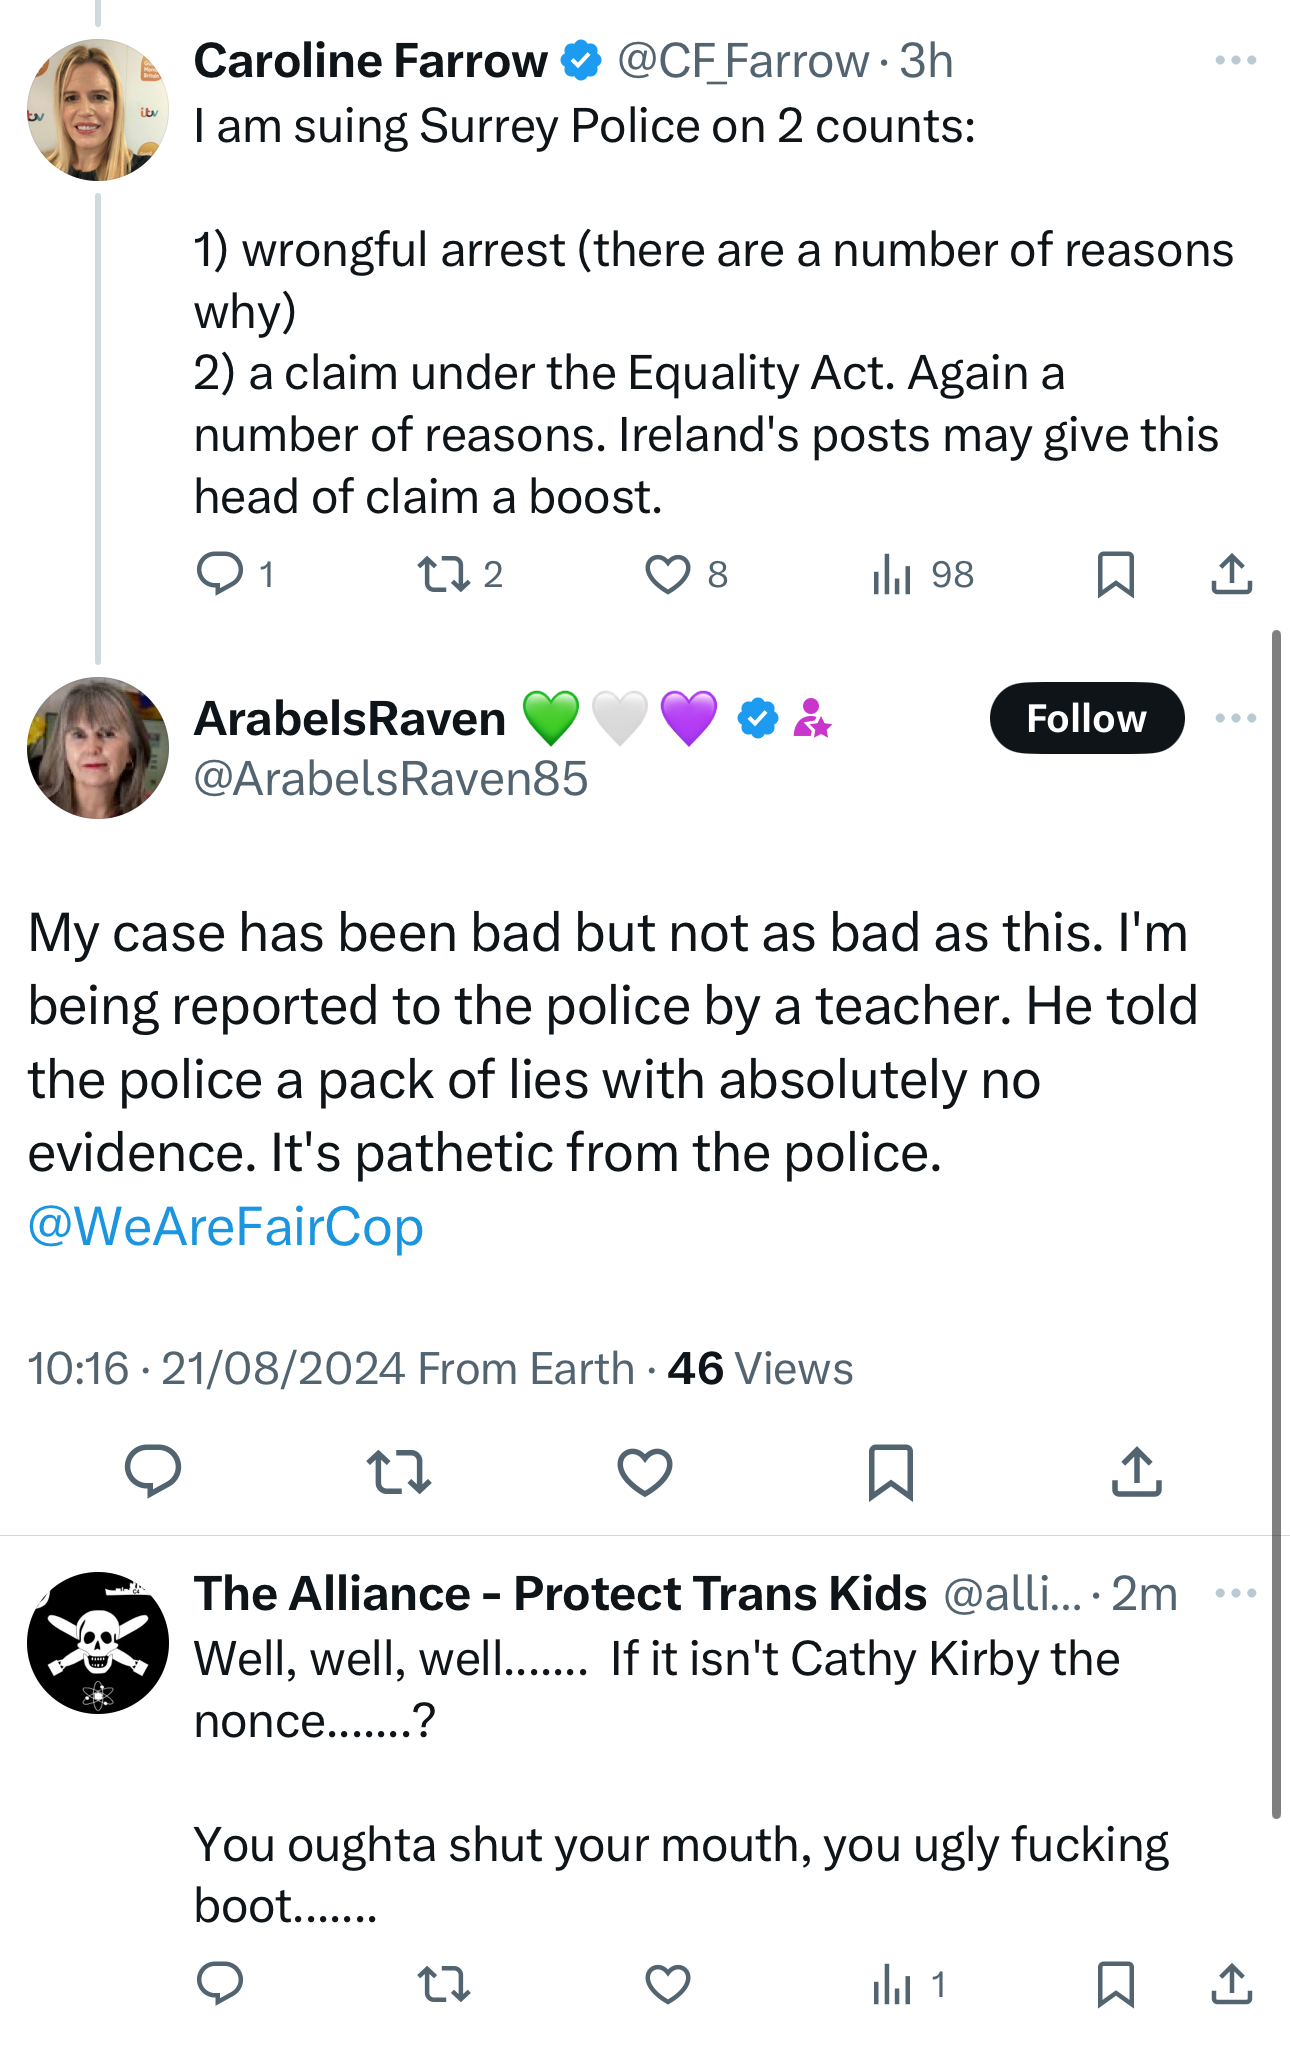1290x2050 pixels.
Task: Like Caroline Farrow's tweet
Action: [x=667, y=574]
